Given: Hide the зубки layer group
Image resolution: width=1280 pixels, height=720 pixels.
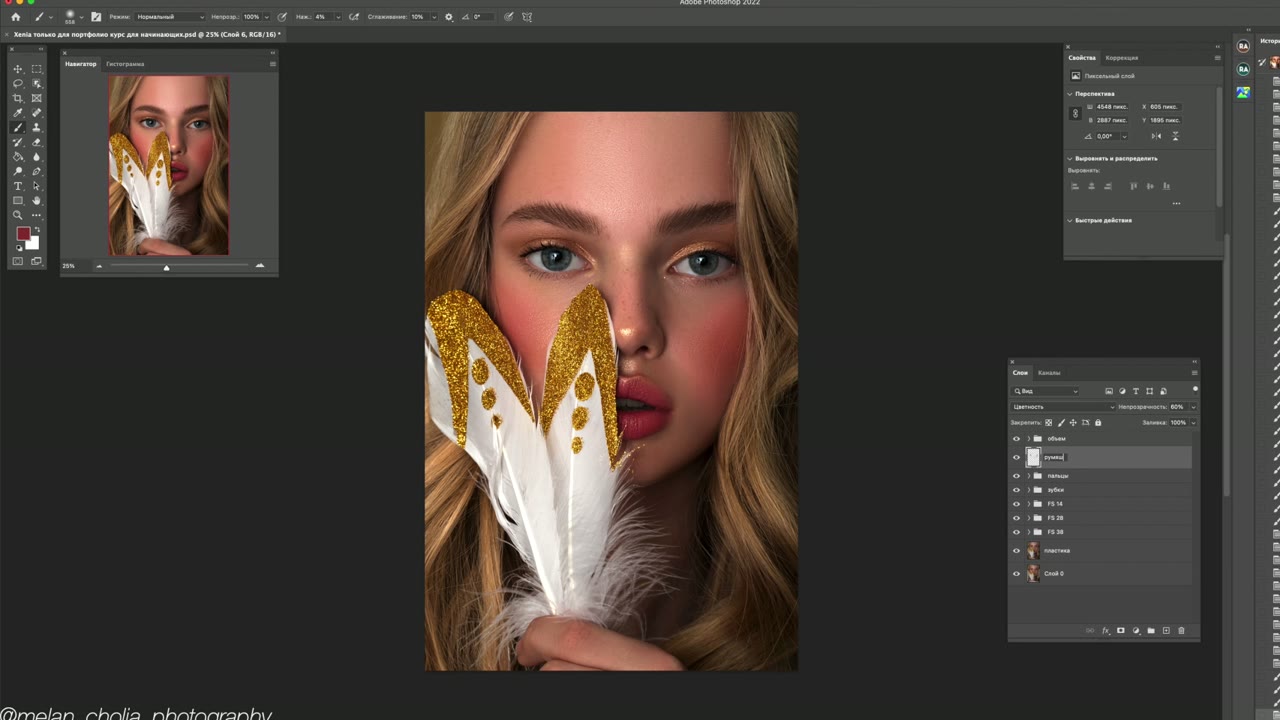Looking at the screenshot, I should (x=1017, y=490).
